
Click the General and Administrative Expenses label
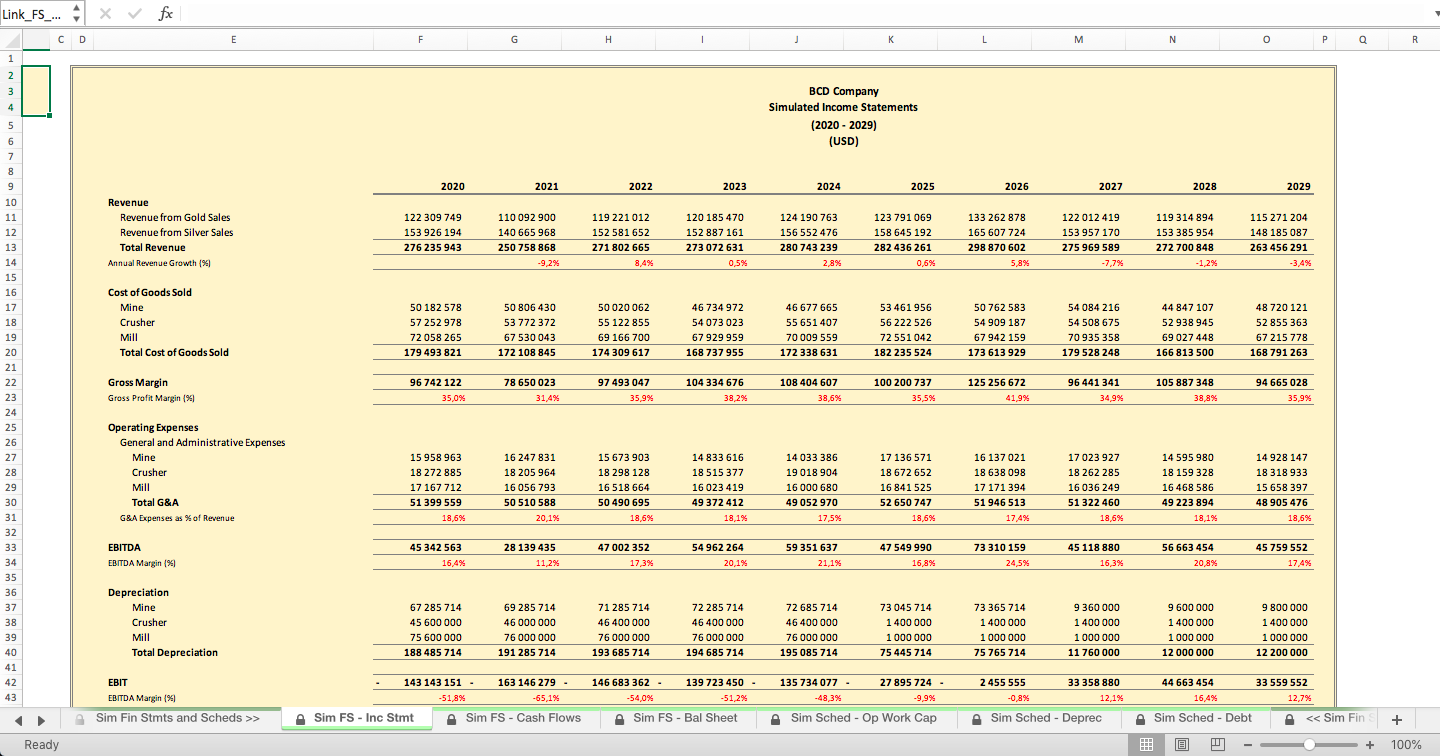coord(202,442)
